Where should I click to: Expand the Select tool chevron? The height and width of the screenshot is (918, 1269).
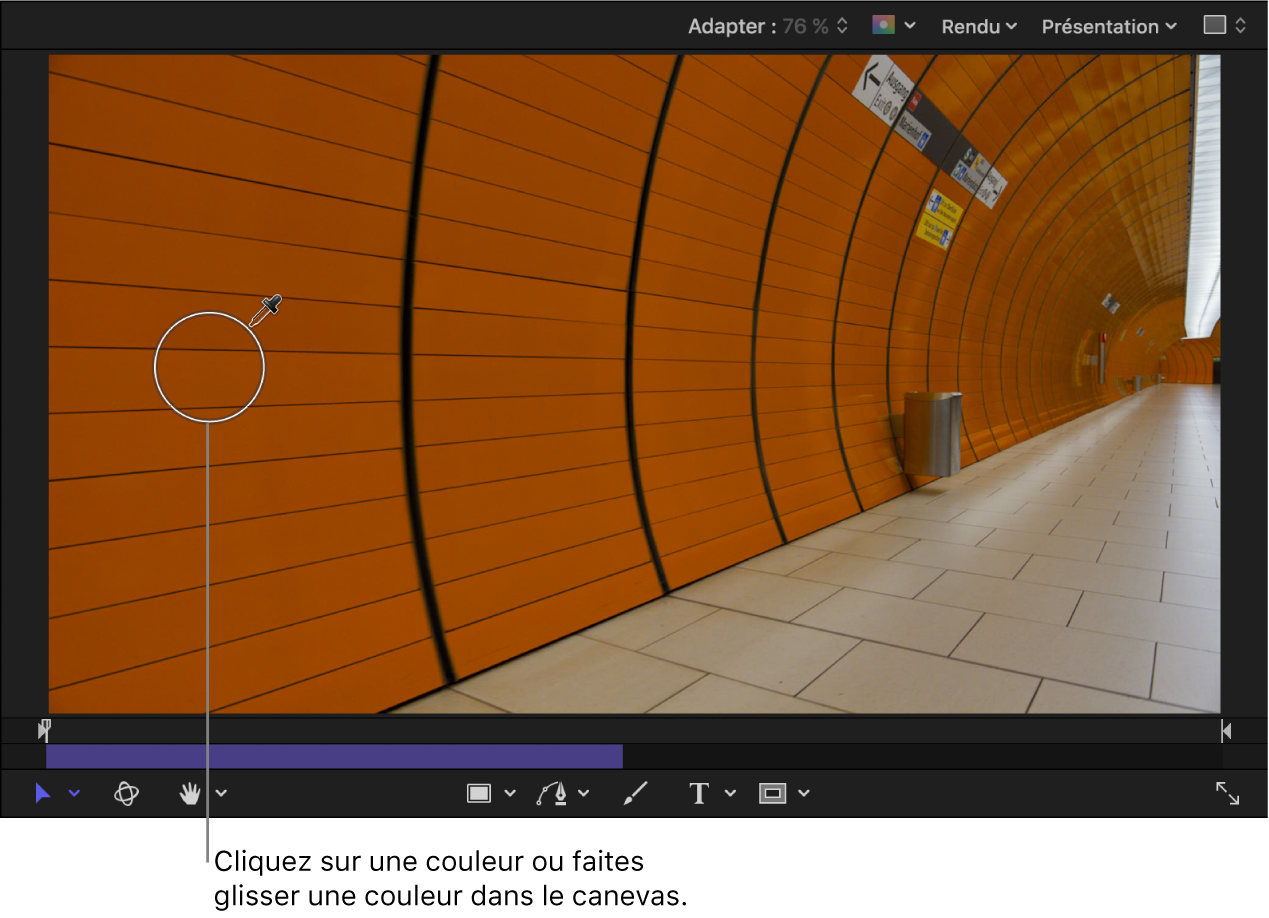[x=74, y=793]
